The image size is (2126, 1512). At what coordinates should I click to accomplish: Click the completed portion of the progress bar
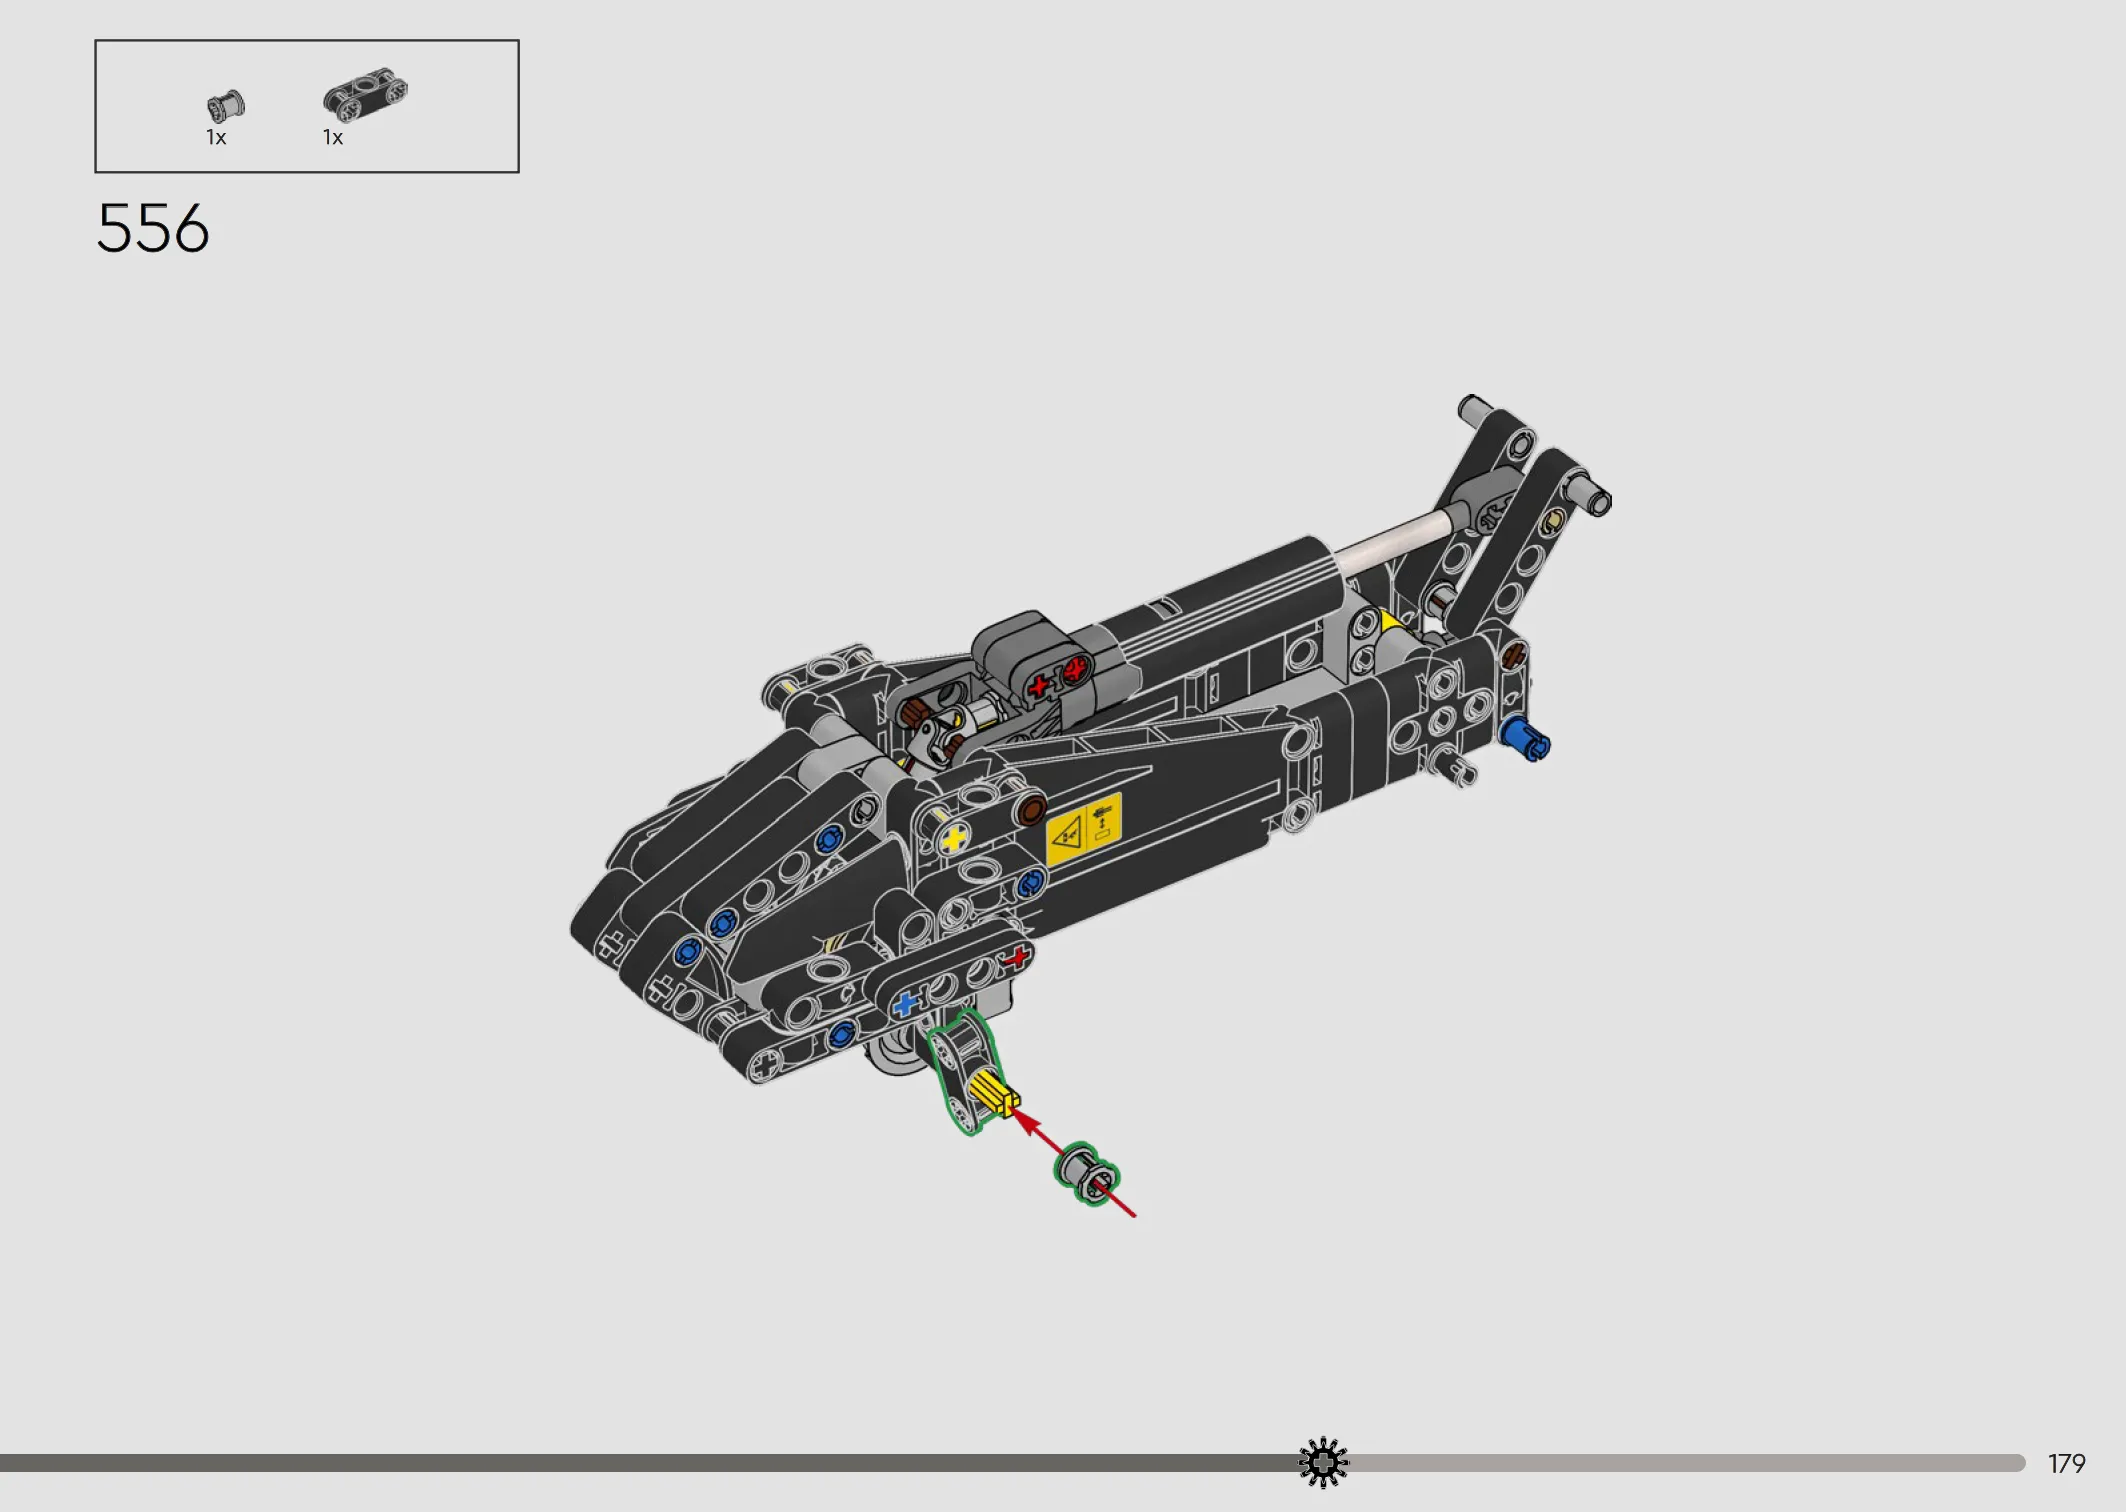650,1463
